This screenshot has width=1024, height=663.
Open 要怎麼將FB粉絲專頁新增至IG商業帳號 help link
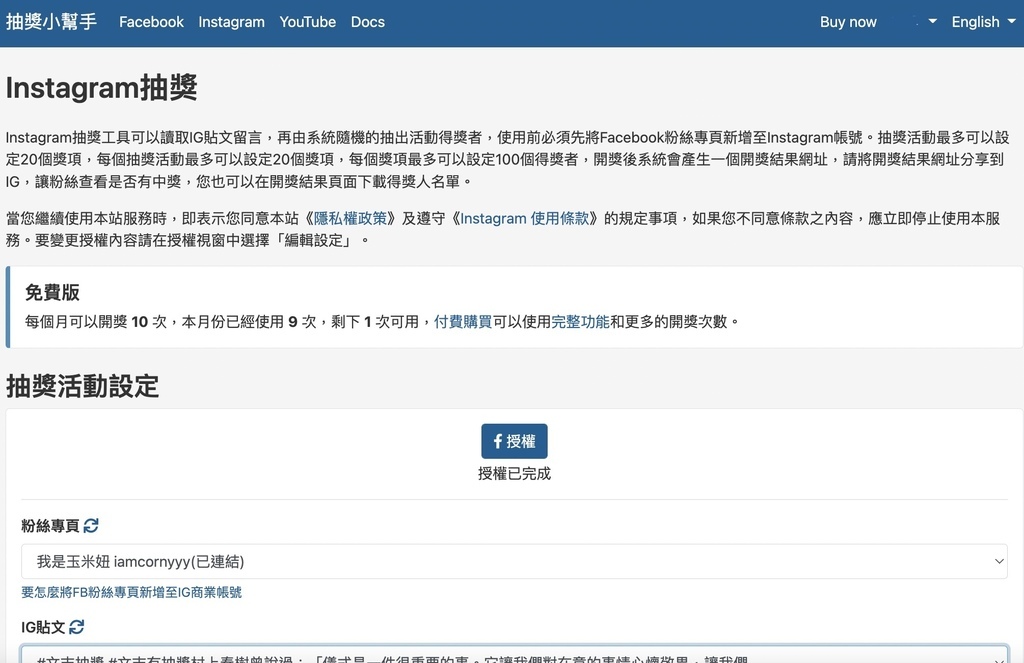click(x=131, y=592)
